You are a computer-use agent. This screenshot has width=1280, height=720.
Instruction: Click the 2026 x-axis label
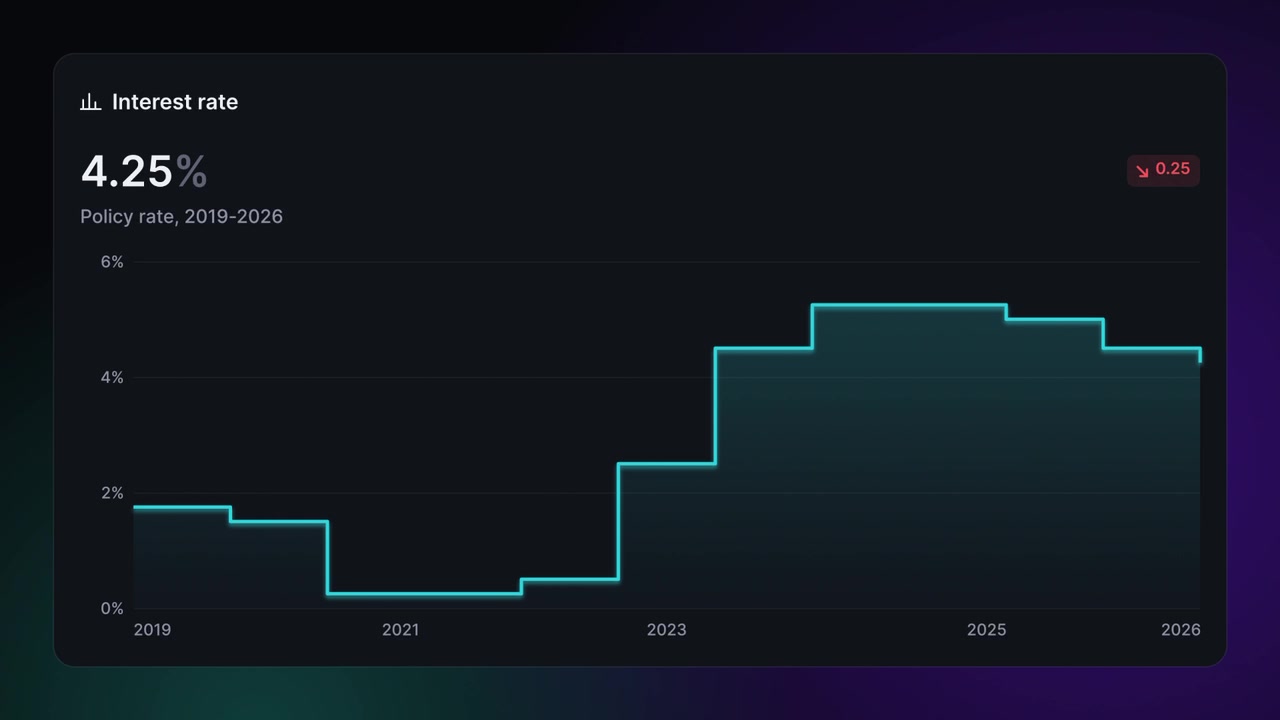[x=1180, y=630]
